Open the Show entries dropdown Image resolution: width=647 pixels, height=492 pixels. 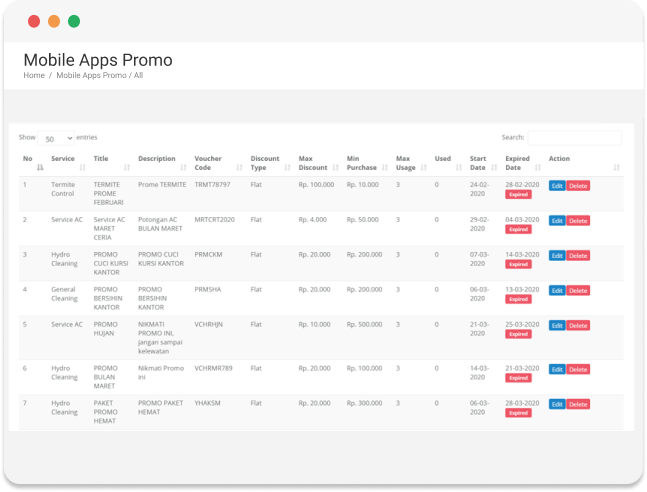tap(56, 138)
